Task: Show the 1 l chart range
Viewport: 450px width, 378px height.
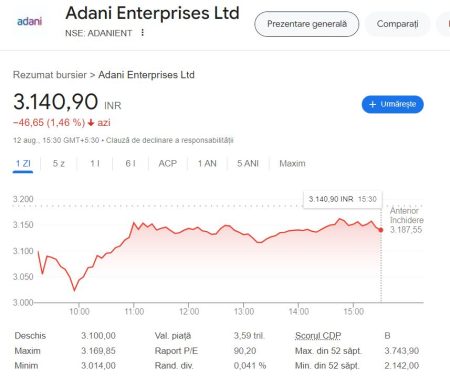Action: [95, 164]
